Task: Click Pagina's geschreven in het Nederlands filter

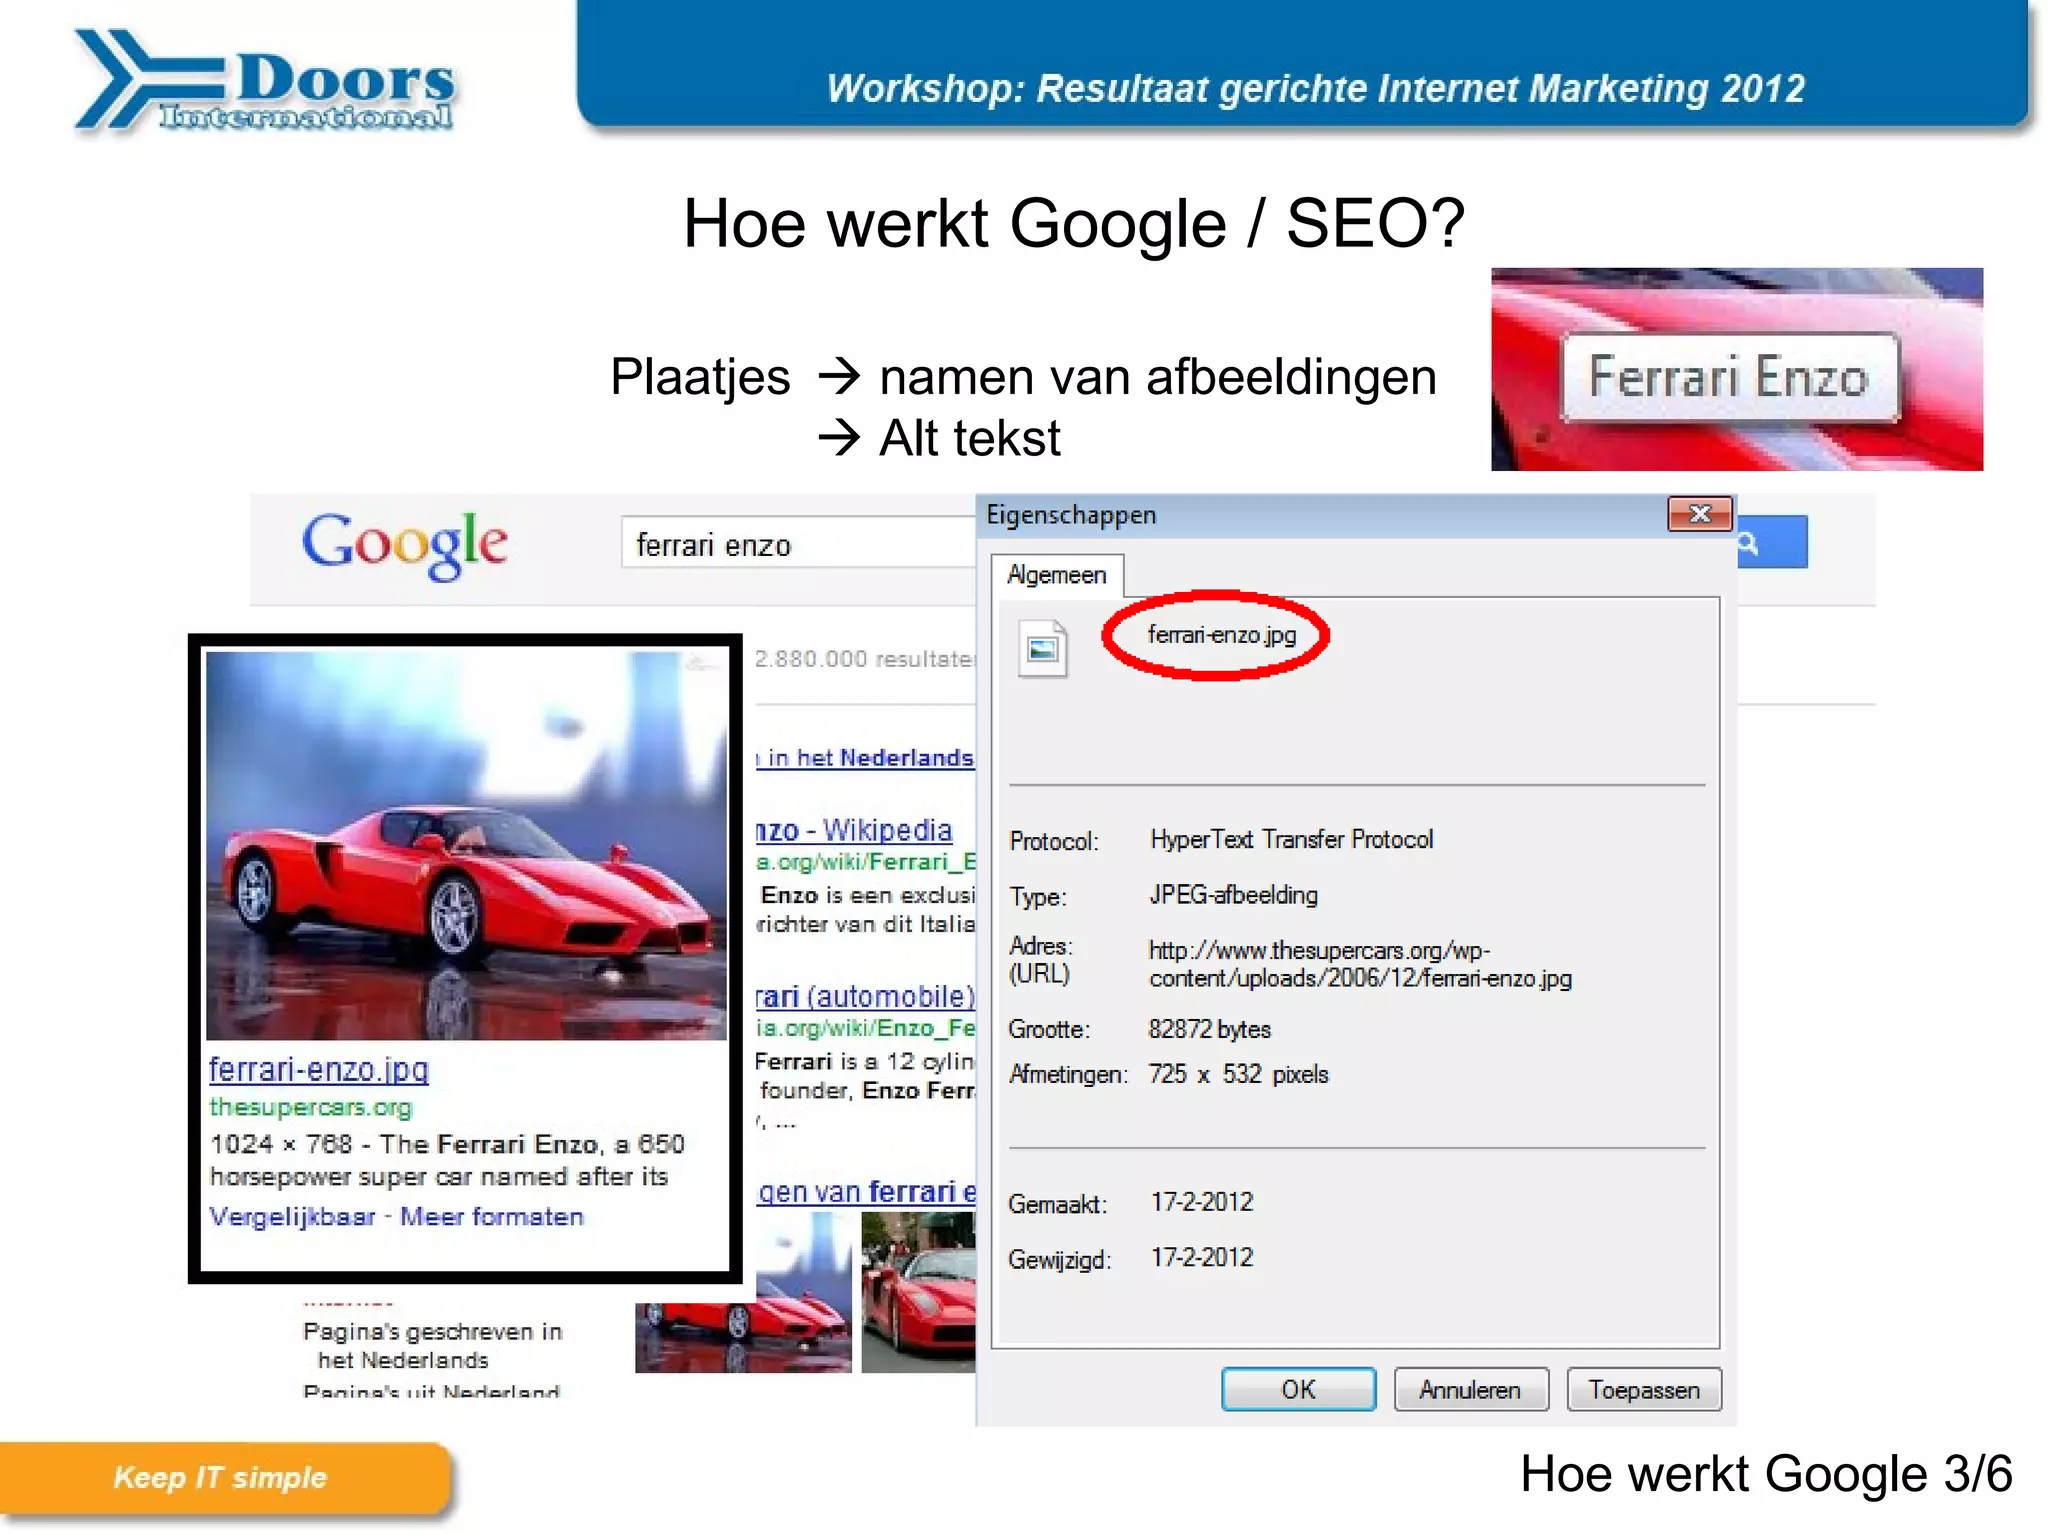Action: point(432,1346)
